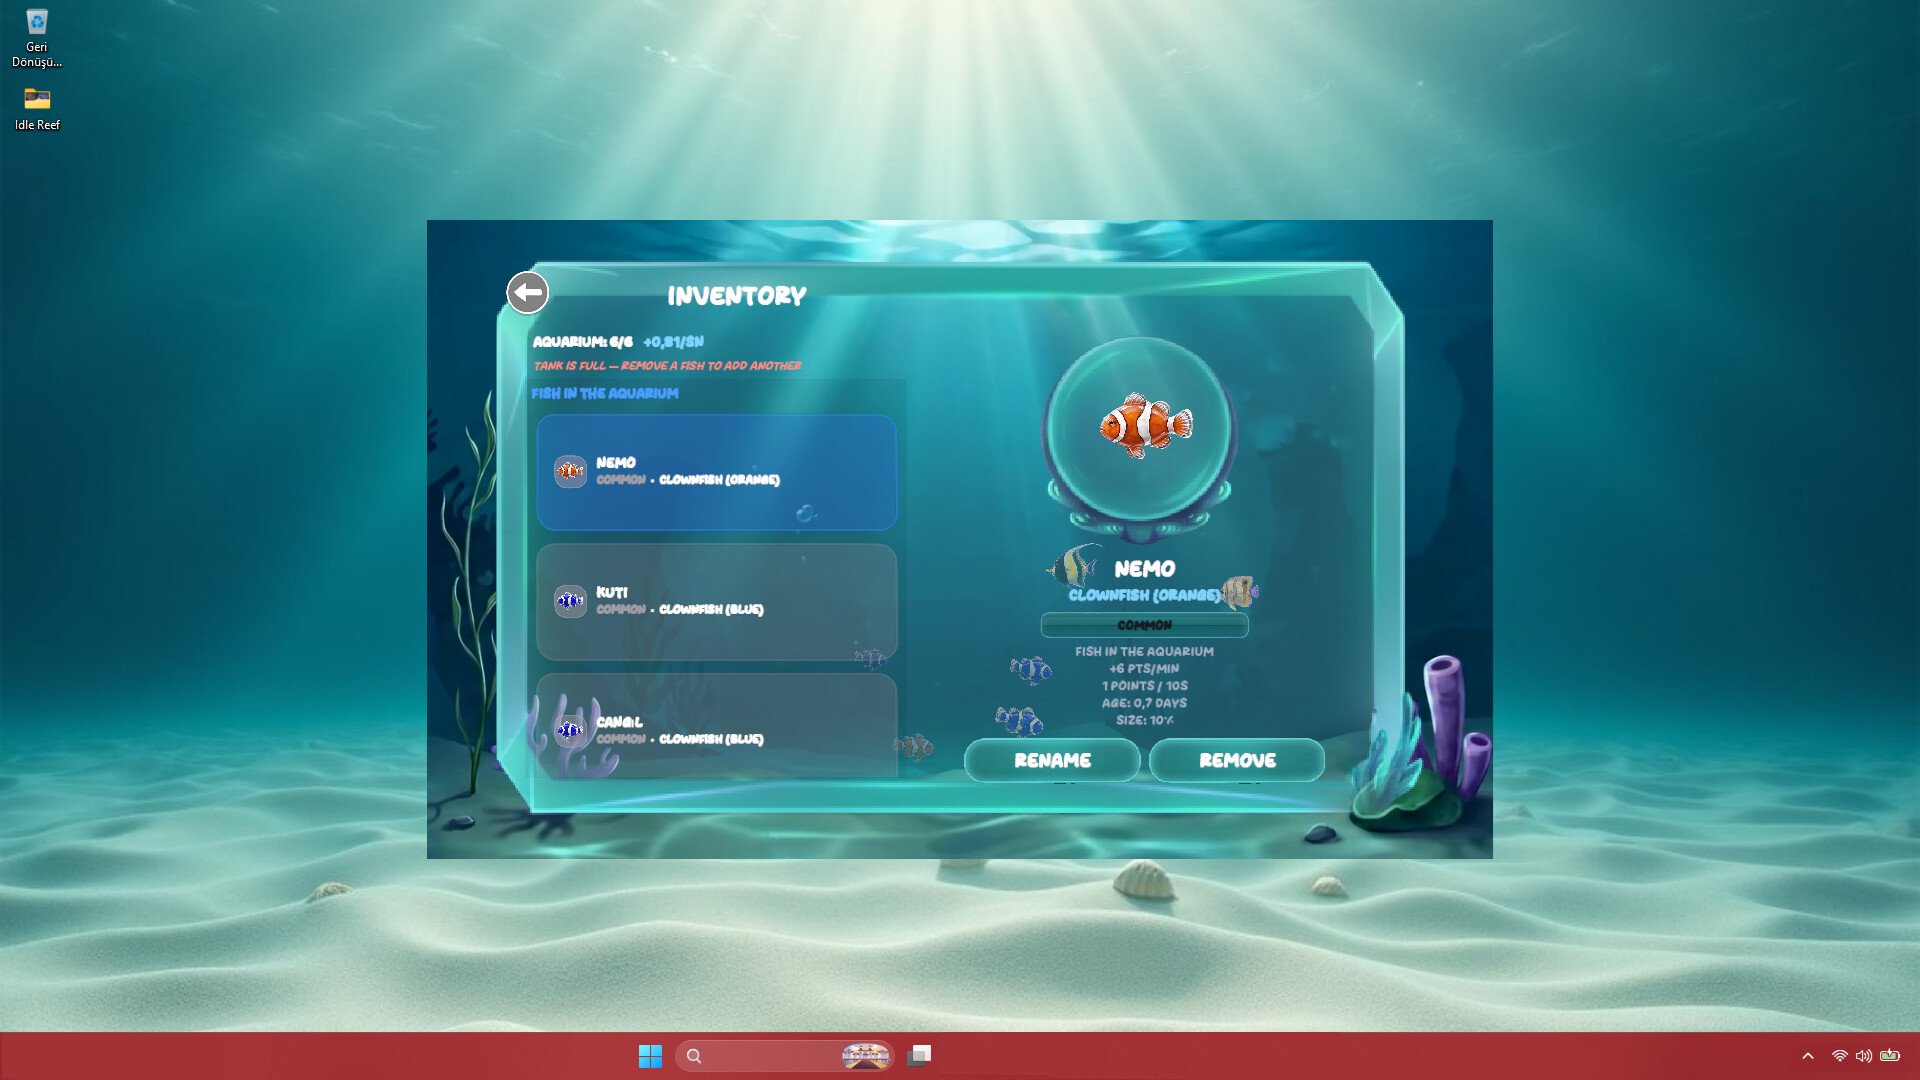
Task: Click the 'Aquarium: 6/6' capacity text
Action: point(582,342)
